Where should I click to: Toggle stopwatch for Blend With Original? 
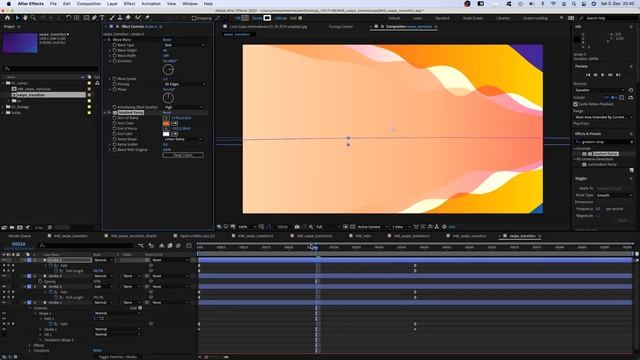pos(115,150)
